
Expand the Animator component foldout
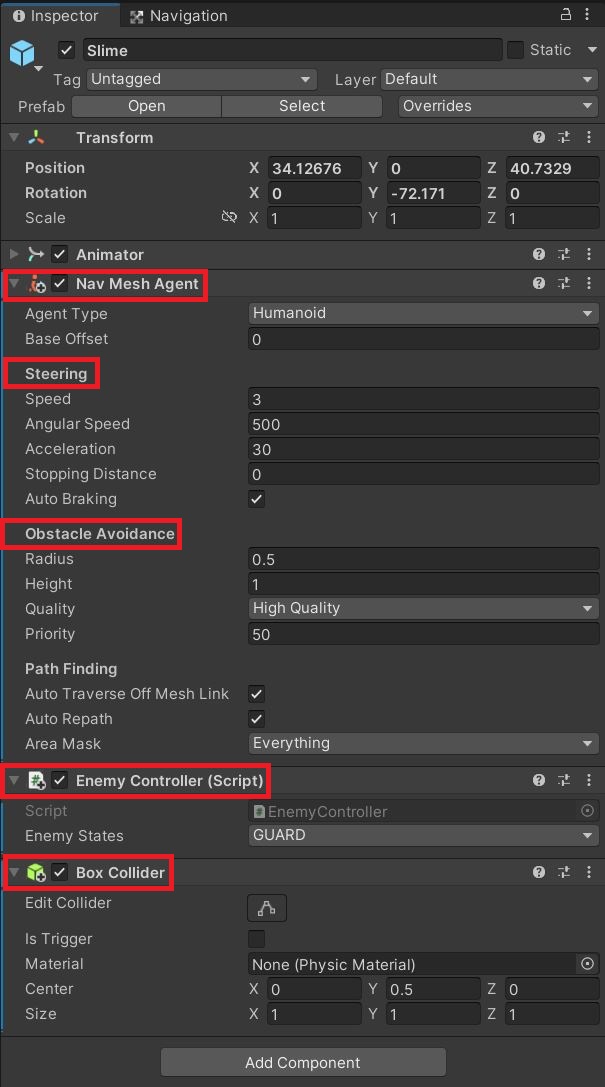click(14, 254)
